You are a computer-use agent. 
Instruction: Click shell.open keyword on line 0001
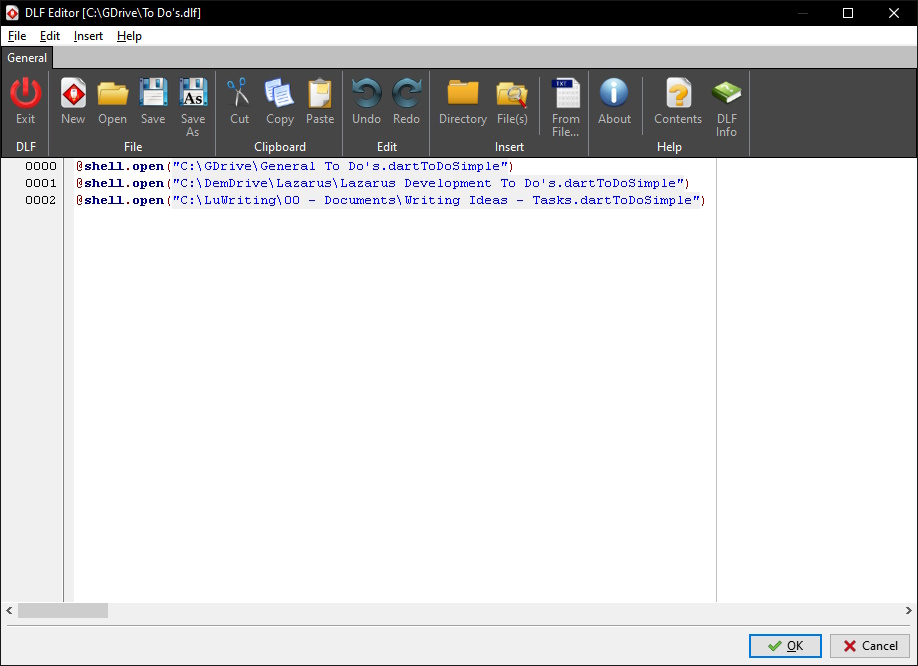pyautogui.click(x=124, y=183)
